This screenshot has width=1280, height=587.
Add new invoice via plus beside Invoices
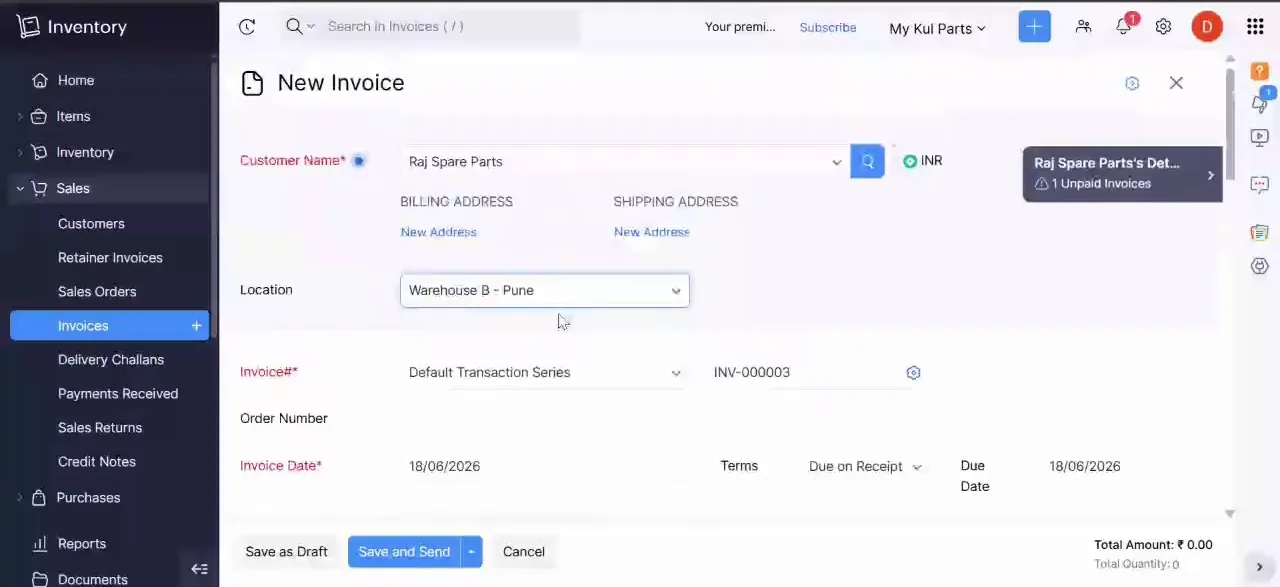(196, 325)
